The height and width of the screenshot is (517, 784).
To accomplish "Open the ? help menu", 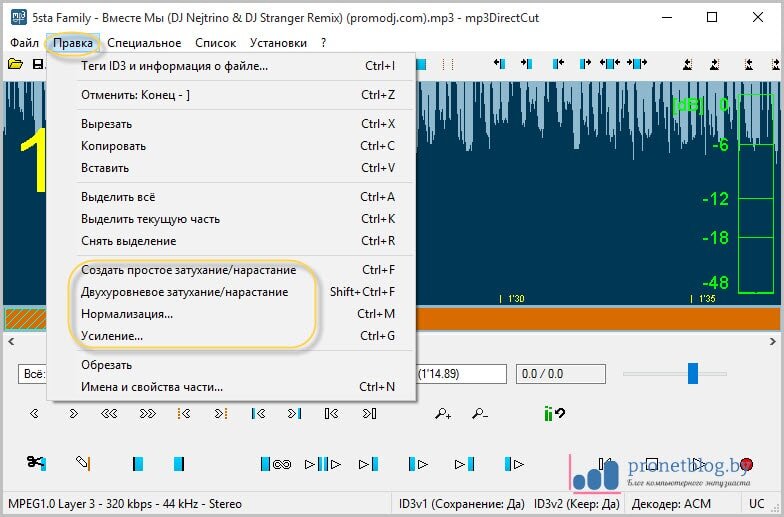I will point(324,43).
